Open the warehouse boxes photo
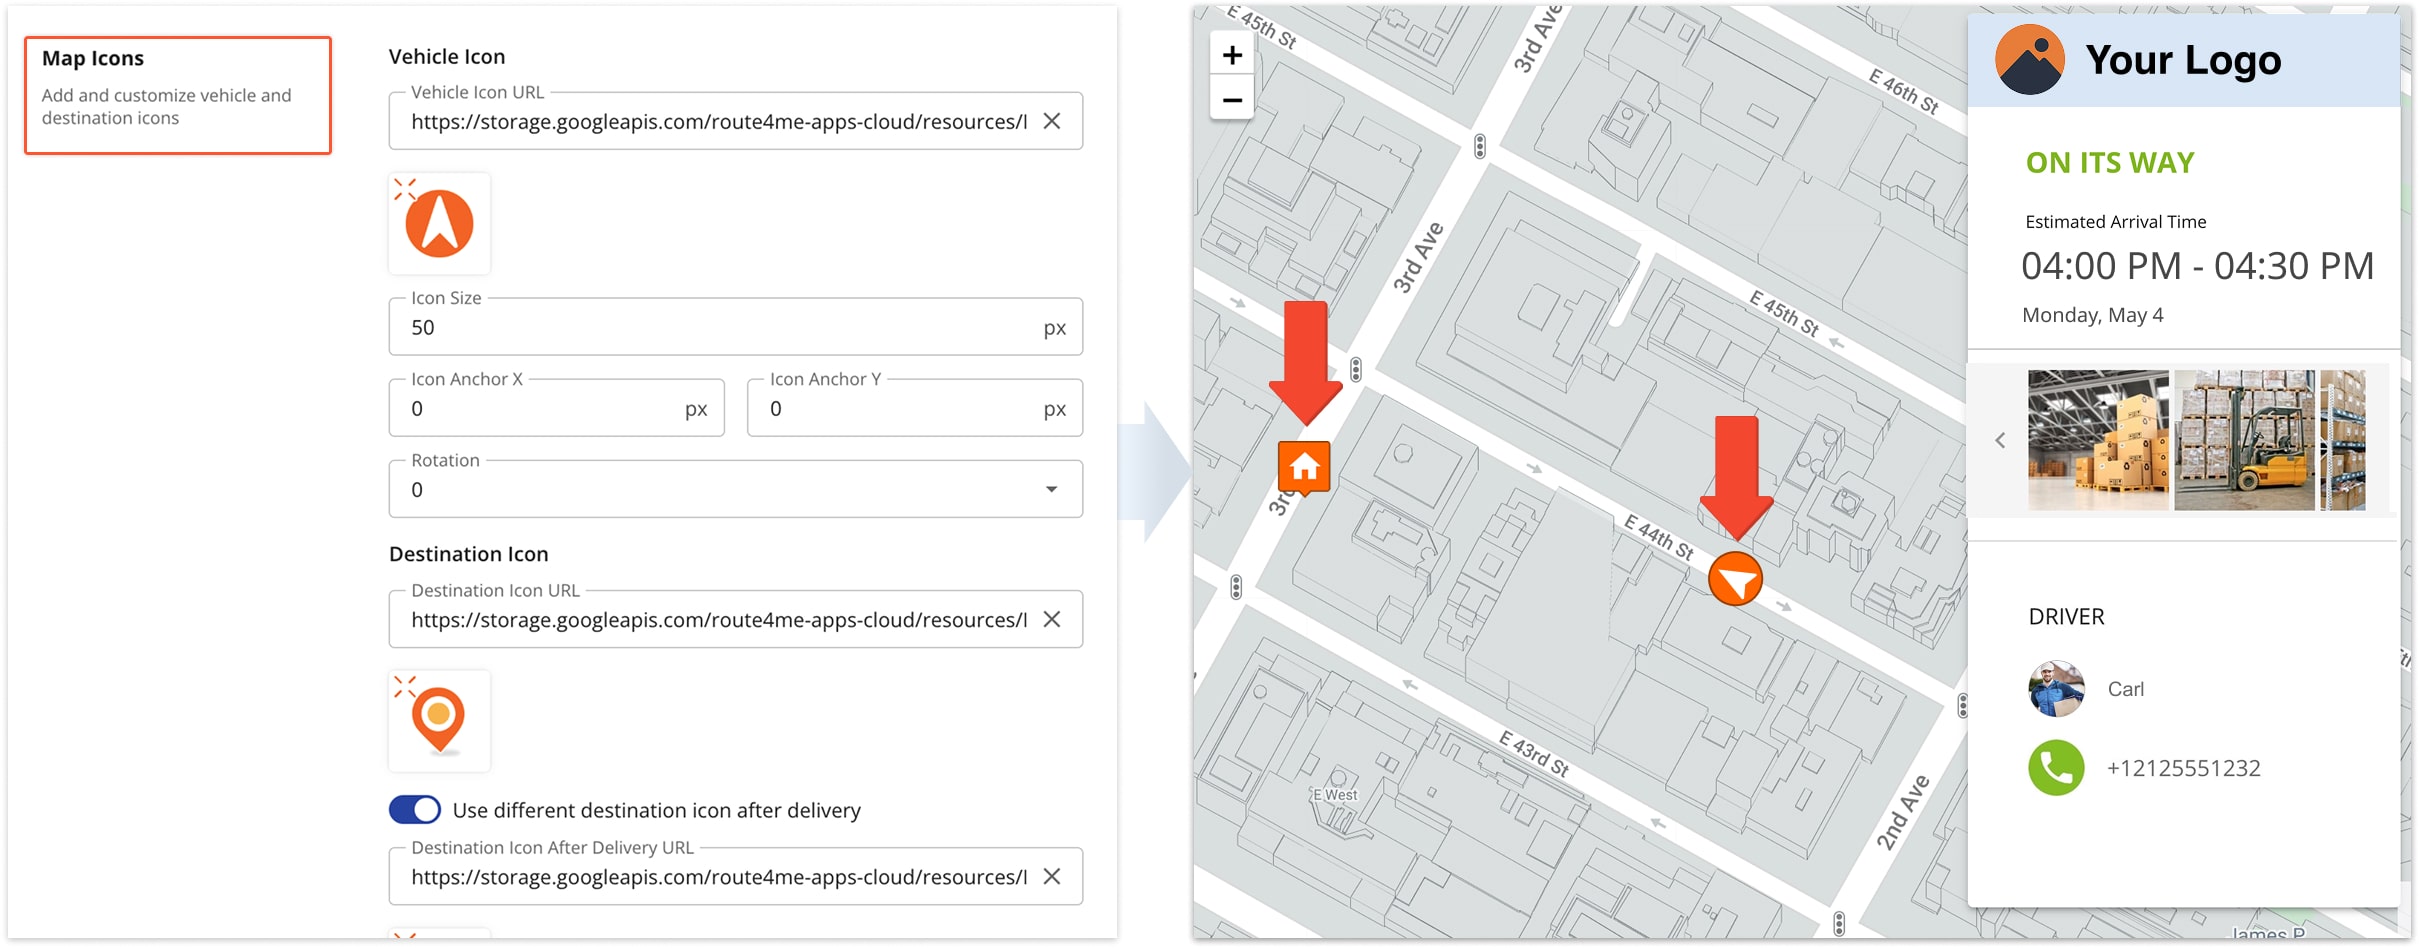The height and width of the screenshot is (948, 2419). pyautogui.click(x=2098, y=440)
